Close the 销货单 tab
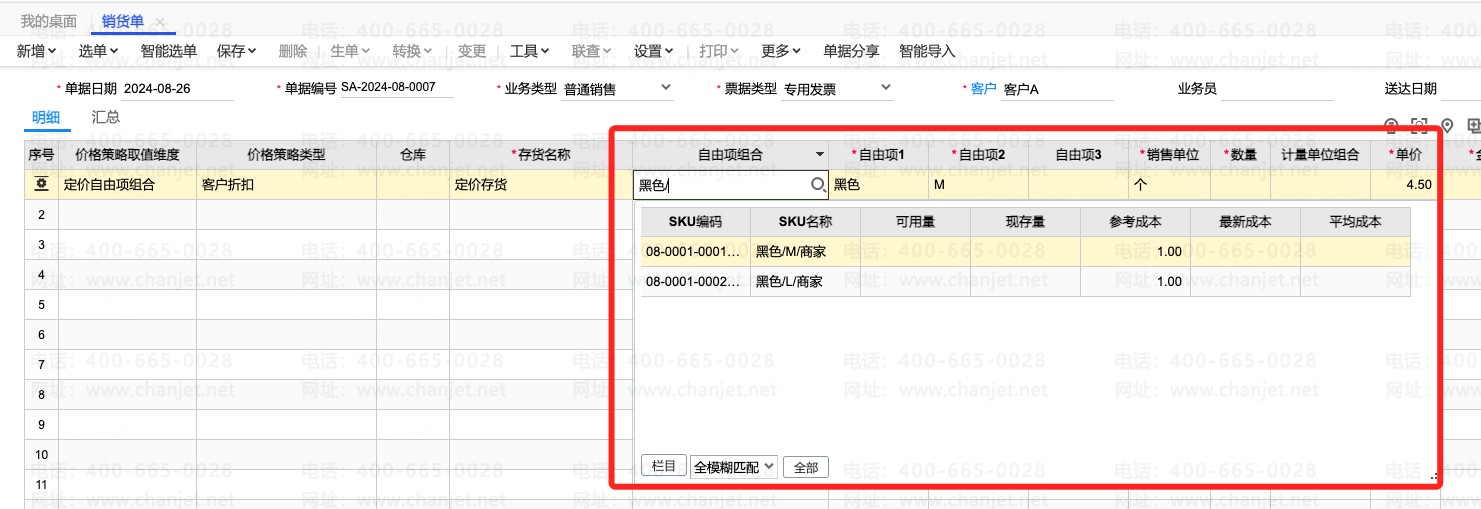1481x509 pixels. (159, 22)
